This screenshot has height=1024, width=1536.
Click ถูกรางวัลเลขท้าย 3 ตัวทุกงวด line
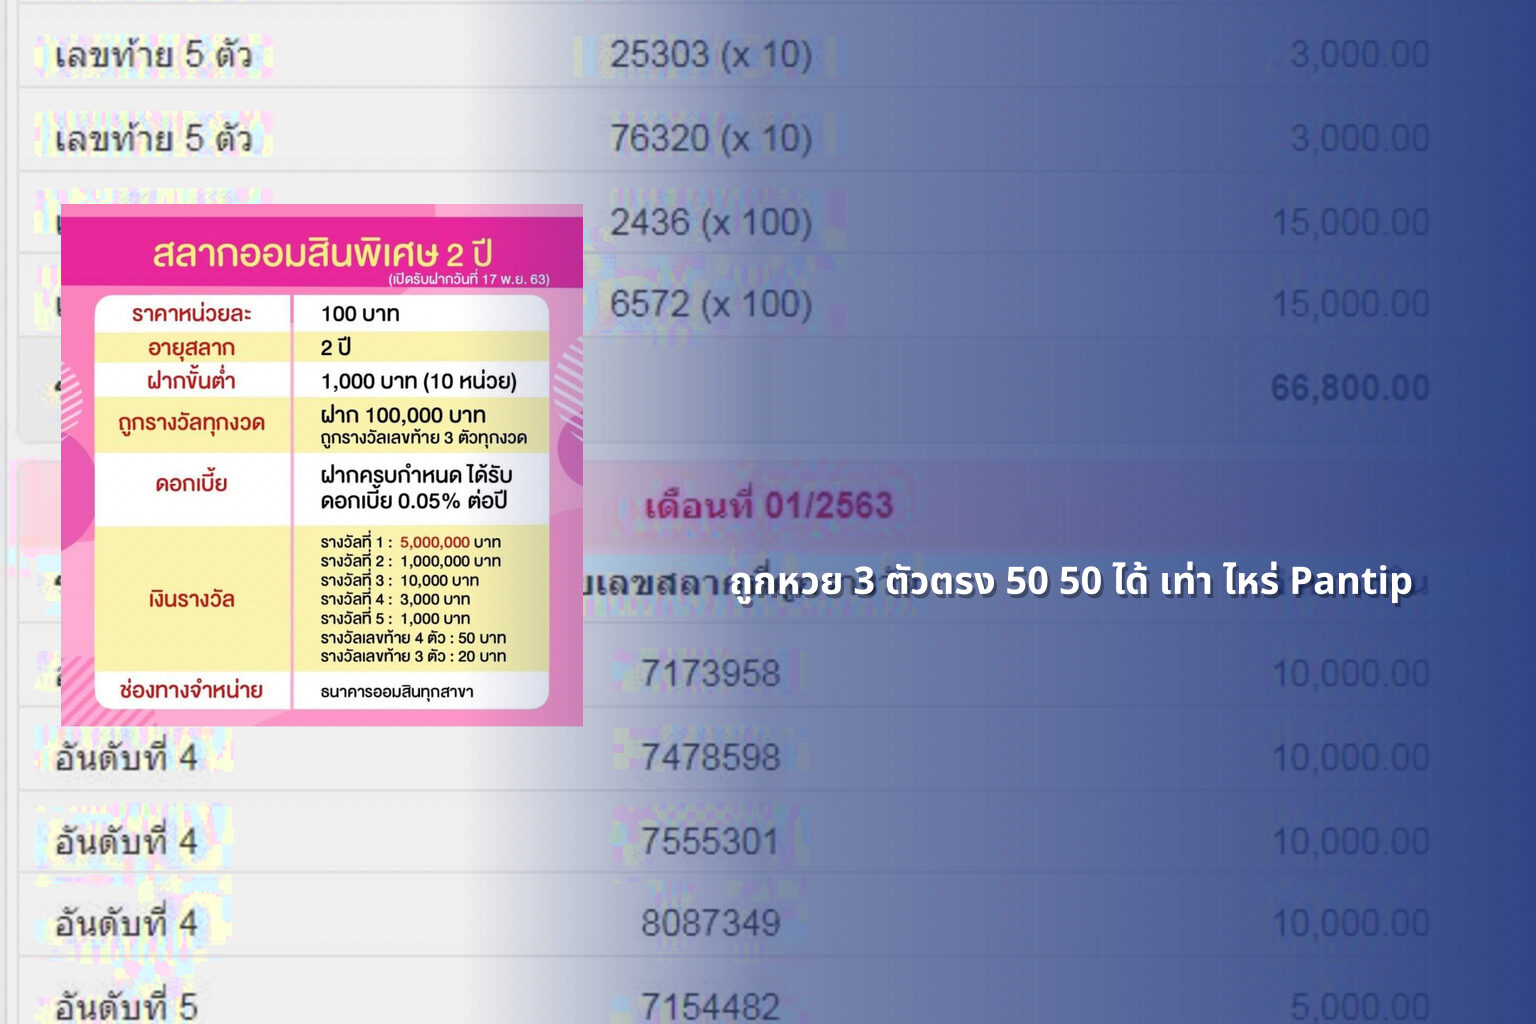[x=423, y=438]
